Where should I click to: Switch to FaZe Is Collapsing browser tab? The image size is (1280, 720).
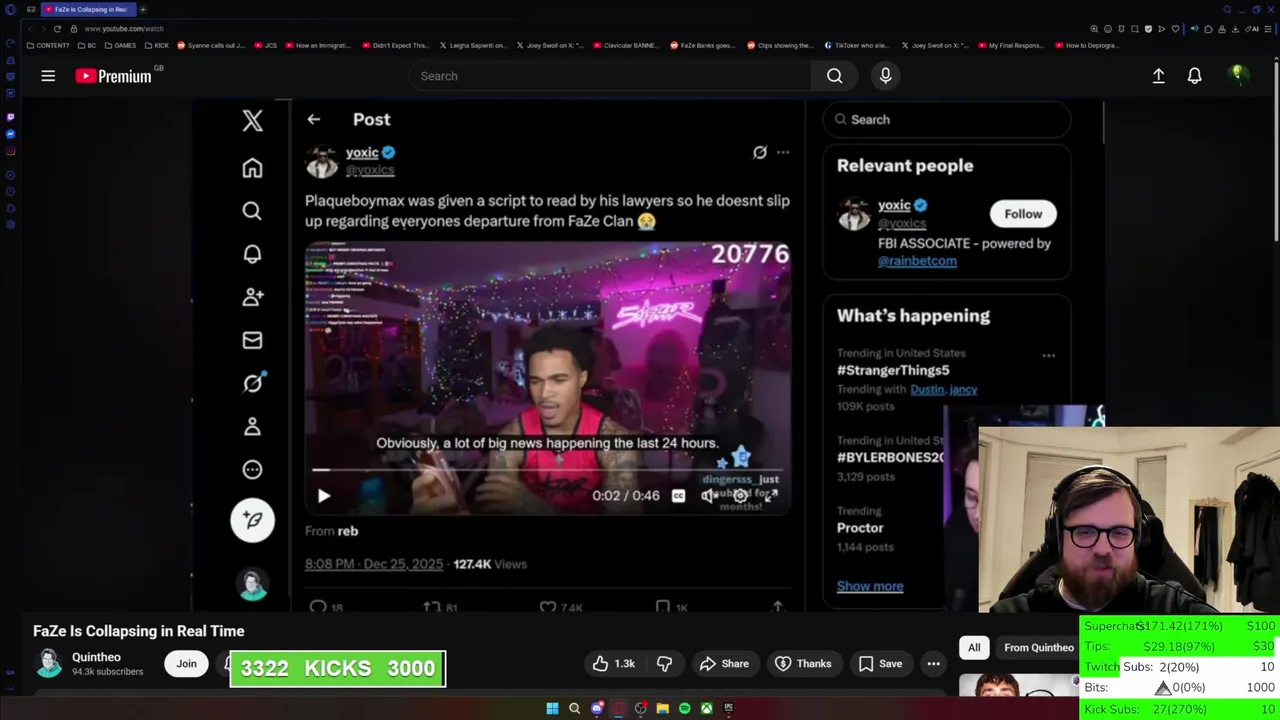pyautogui.click(x=90, y=9)
